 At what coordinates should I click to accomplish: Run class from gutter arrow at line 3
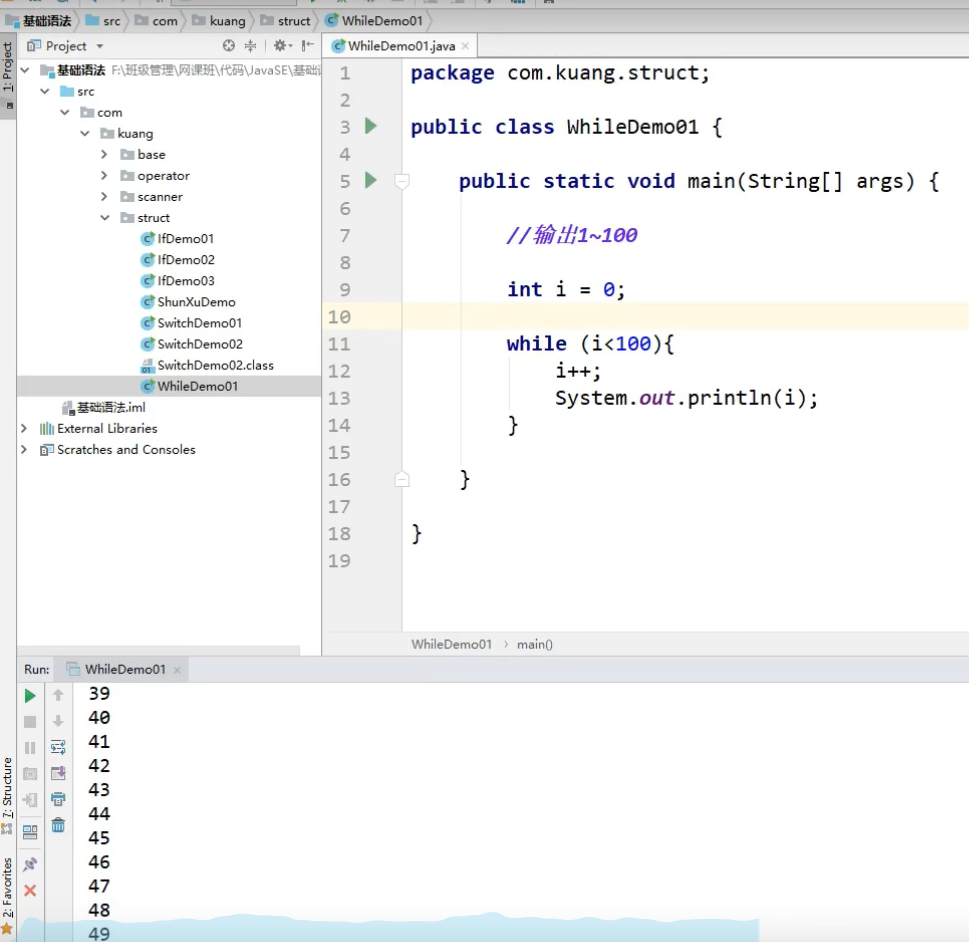point(371,126)
